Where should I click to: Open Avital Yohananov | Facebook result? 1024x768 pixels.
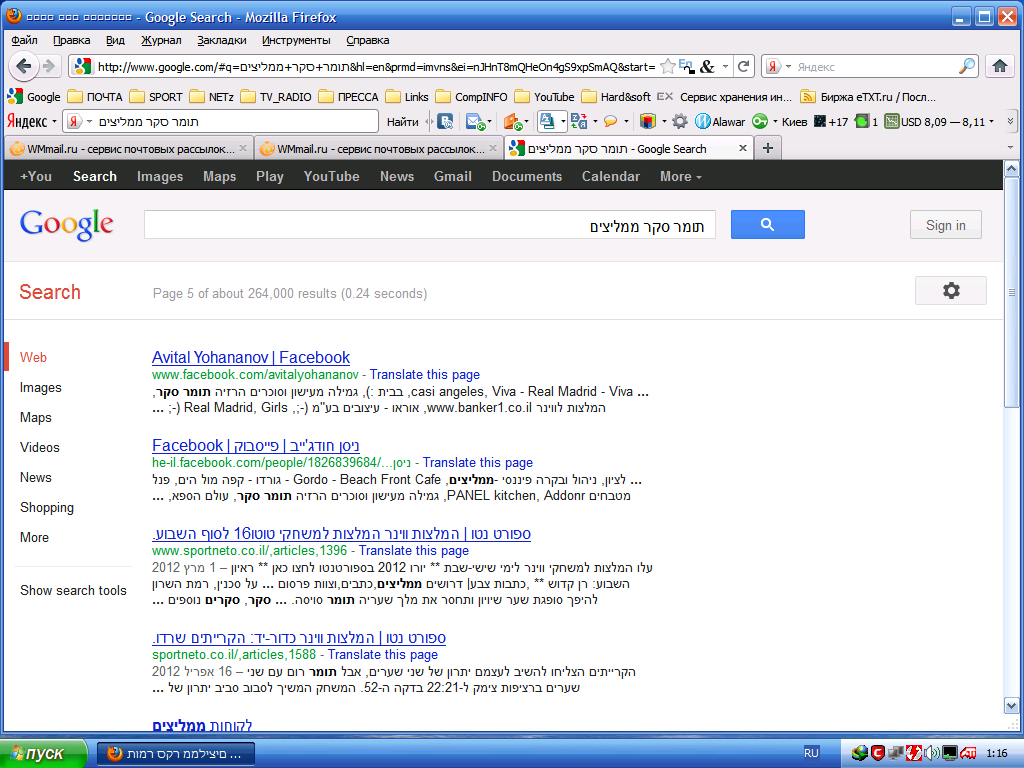tap(251, 357)
